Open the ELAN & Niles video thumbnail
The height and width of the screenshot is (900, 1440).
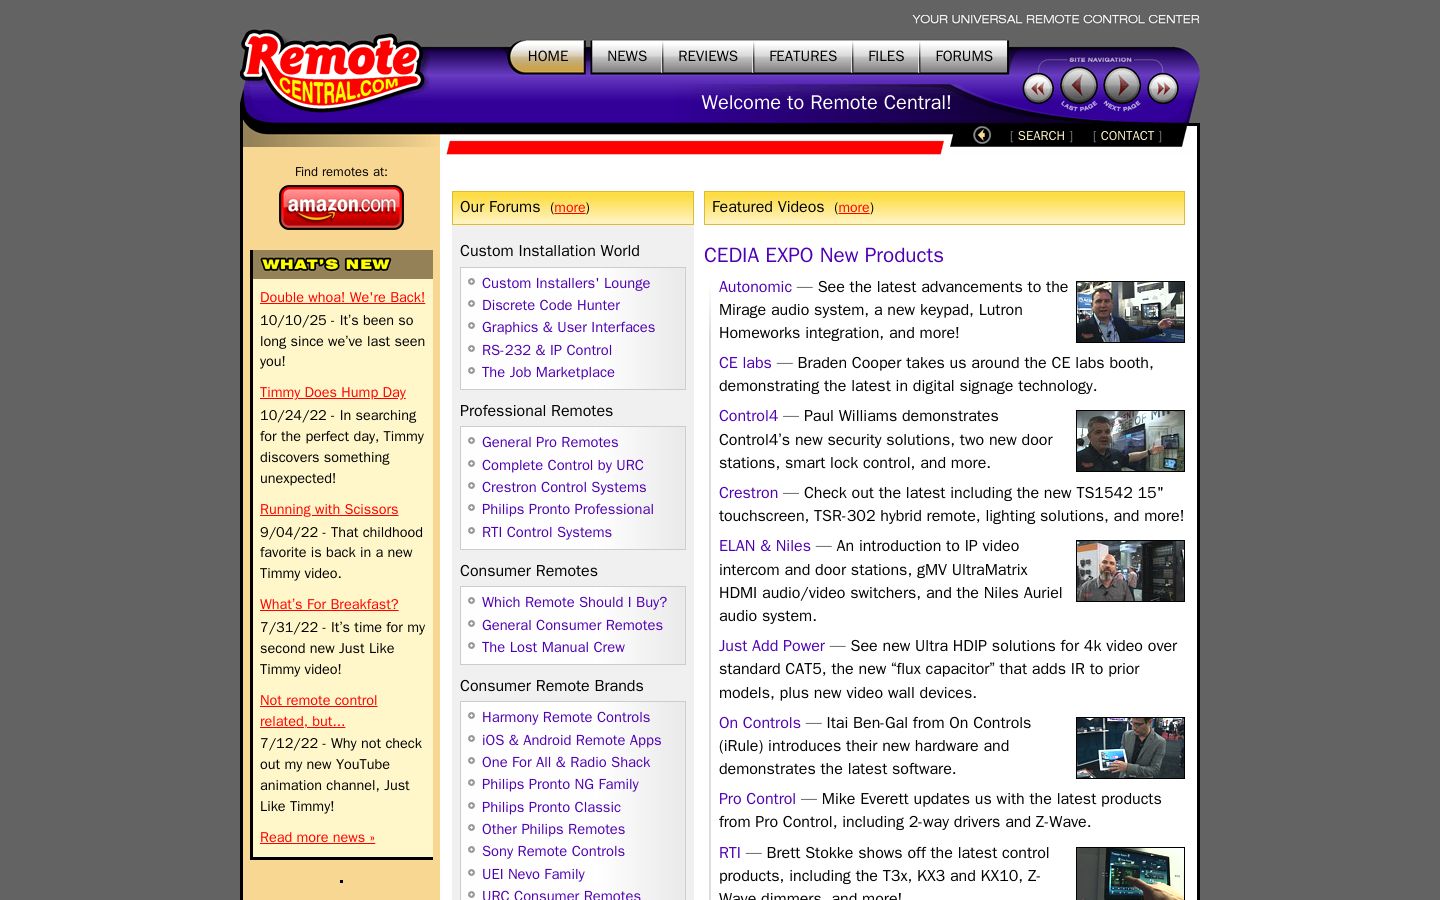pos(1130,571)
